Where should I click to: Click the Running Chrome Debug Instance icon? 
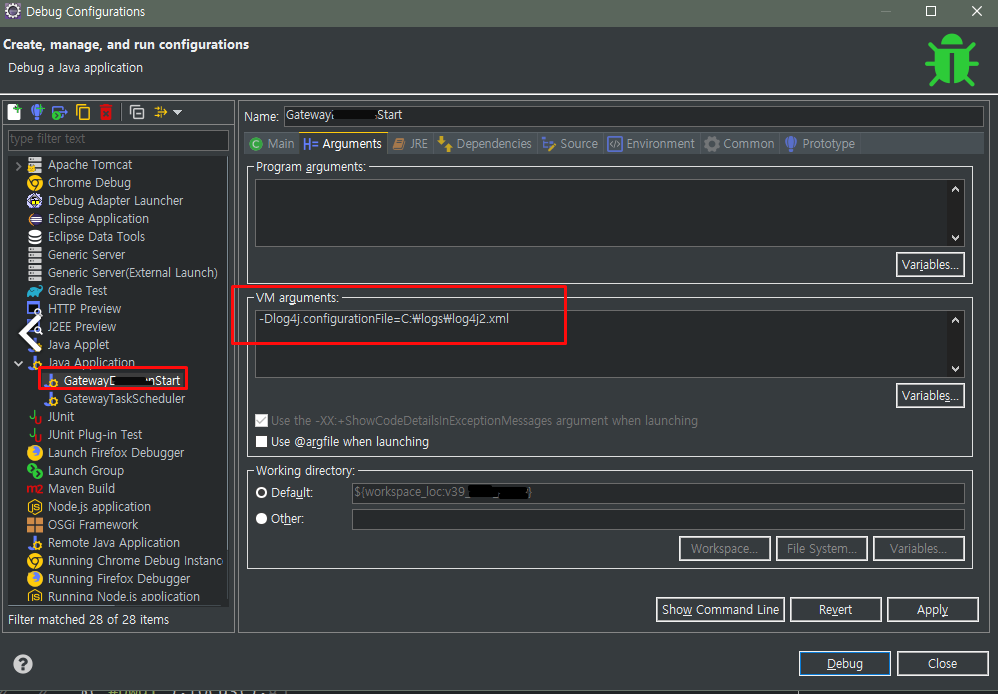coord(35,561)
